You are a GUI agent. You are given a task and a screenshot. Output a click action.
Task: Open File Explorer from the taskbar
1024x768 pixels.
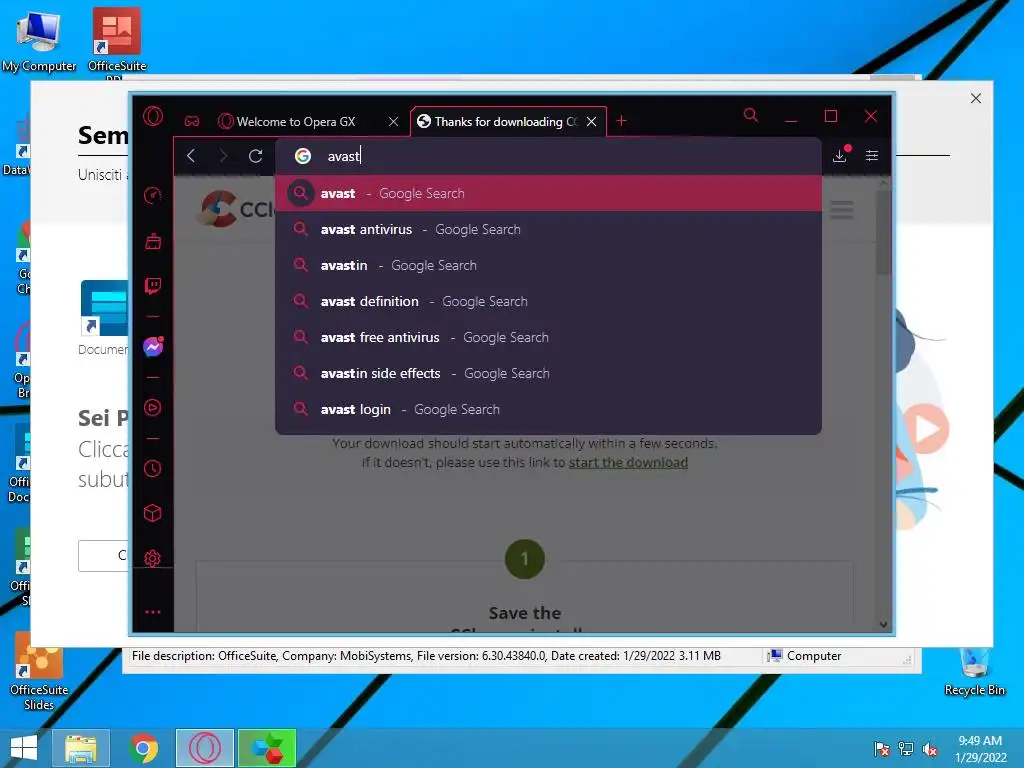pyautogui.click(x=80, y=748)
